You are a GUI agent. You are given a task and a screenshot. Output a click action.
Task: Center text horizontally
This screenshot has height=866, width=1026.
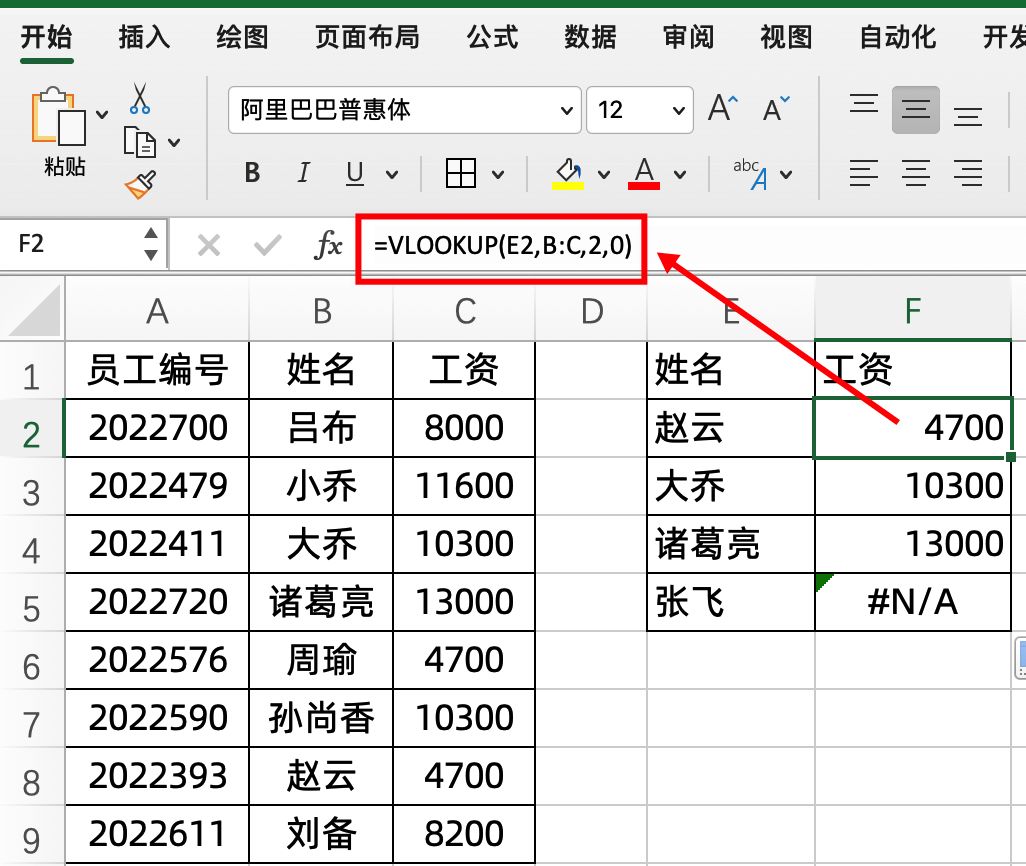tap(915, 173)
